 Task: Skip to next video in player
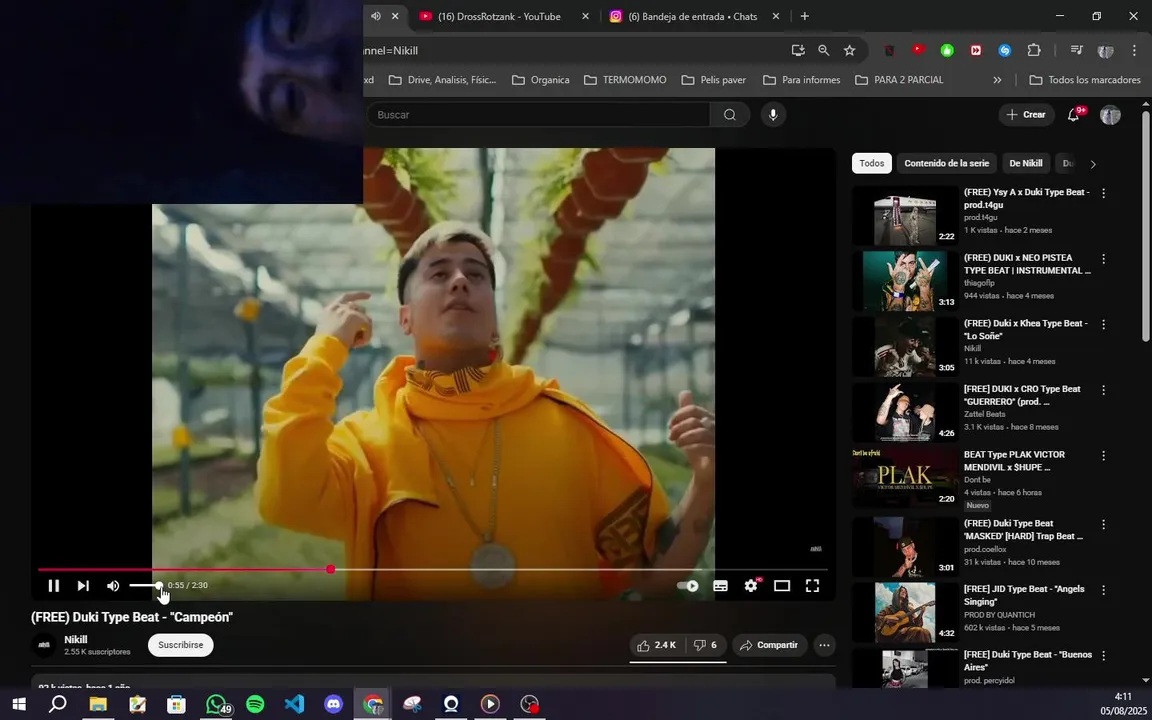pos(83,586)
